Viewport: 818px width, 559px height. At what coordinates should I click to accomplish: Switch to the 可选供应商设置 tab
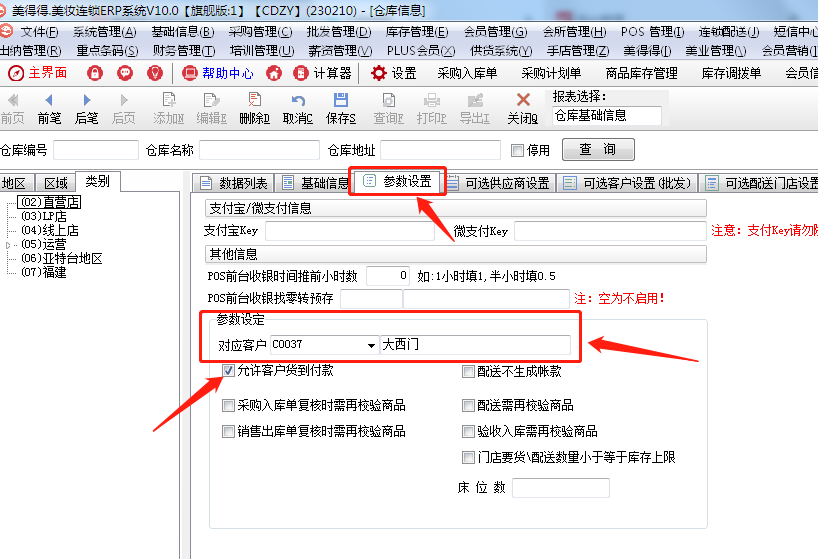click(499, 183)
